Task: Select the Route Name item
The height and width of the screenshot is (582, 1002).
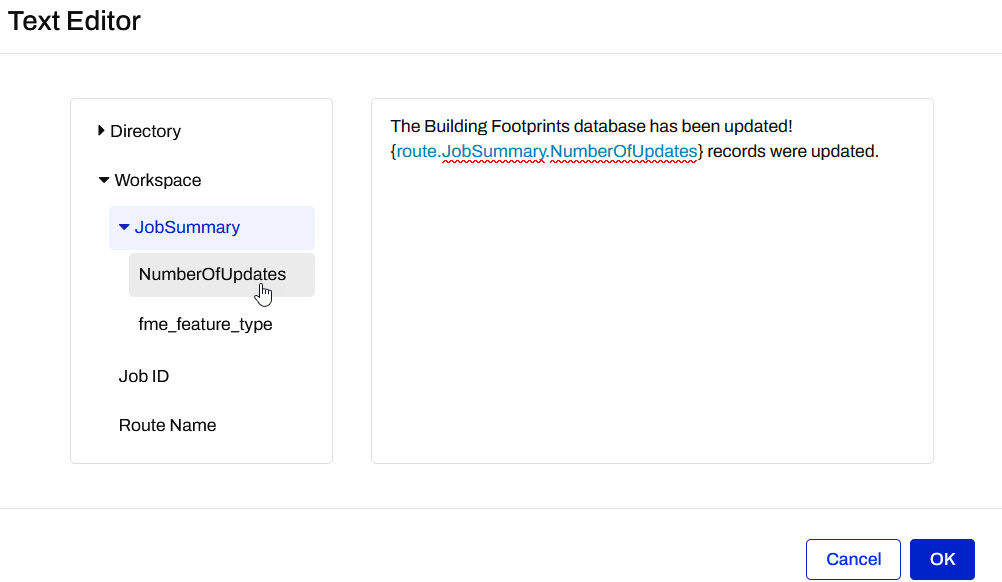Action: 167,425
